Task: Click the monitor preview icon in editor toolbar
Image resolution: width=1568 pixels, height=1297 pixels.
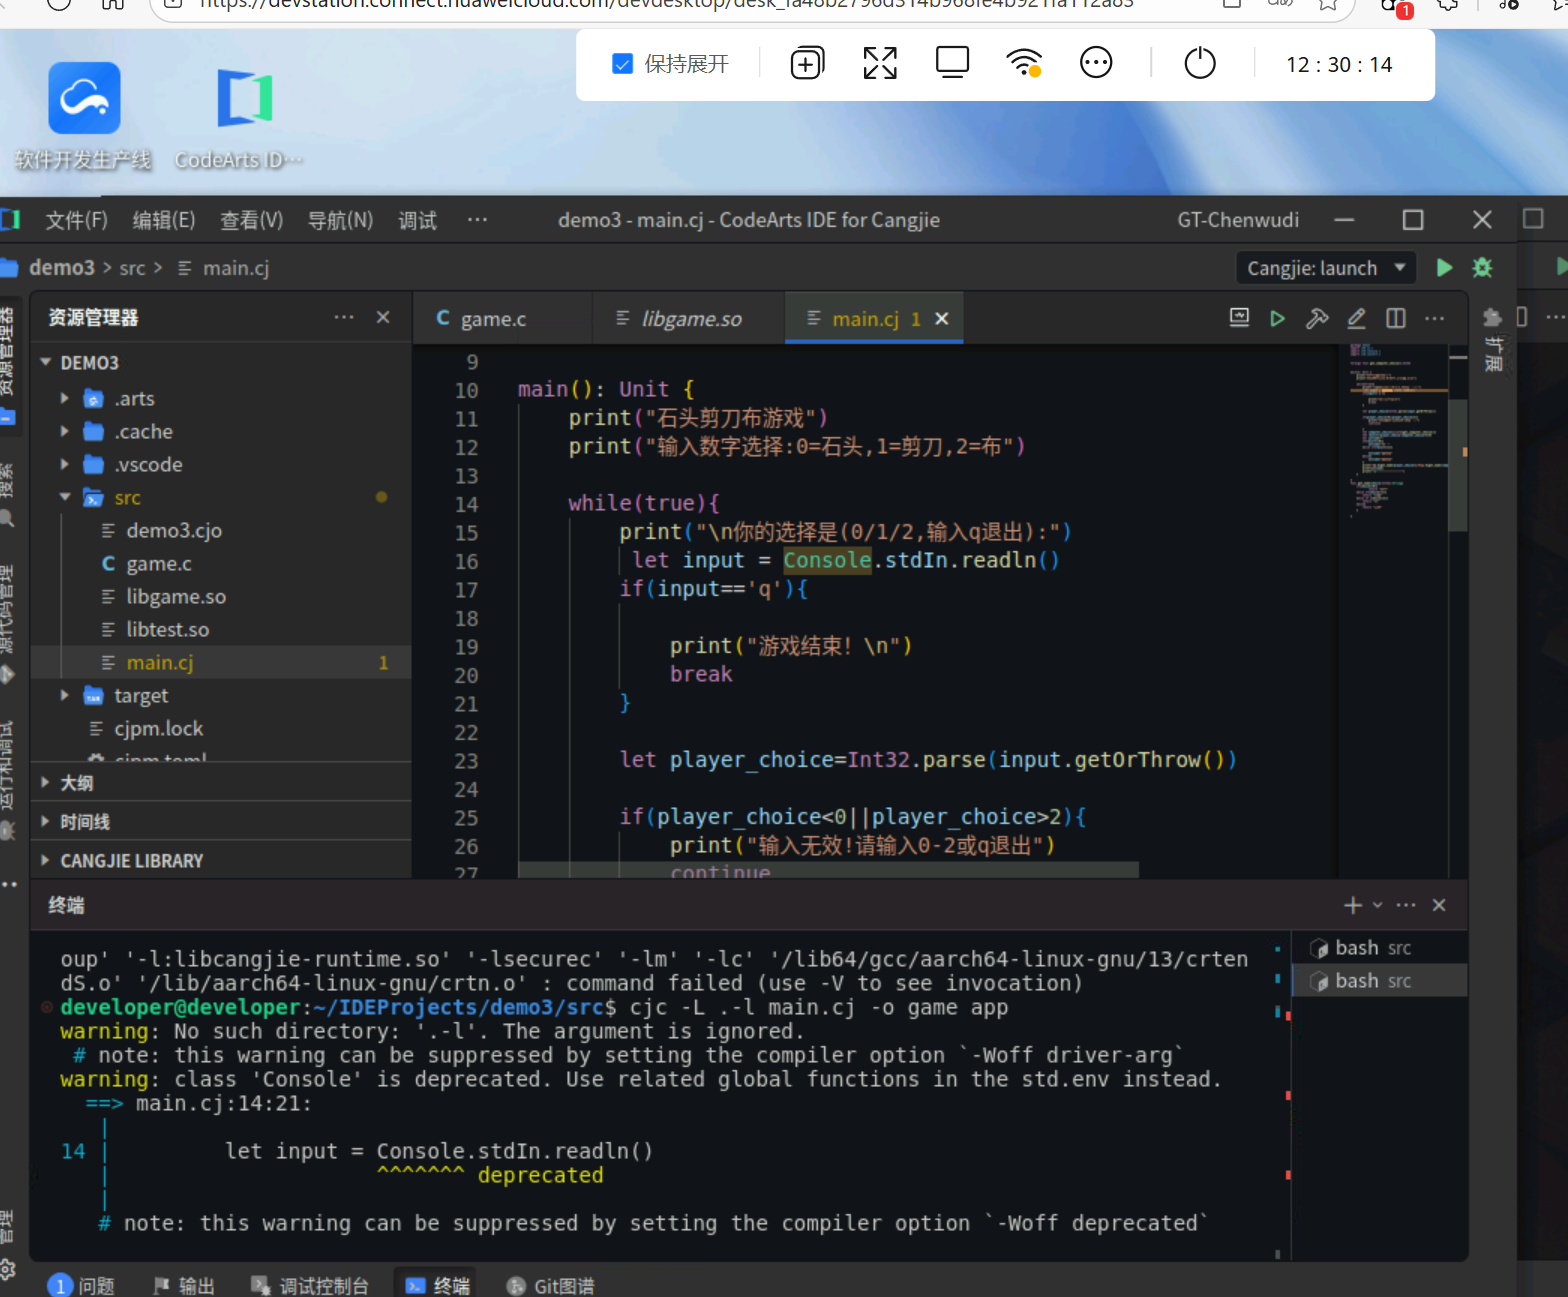Action: coord(1239,318)
